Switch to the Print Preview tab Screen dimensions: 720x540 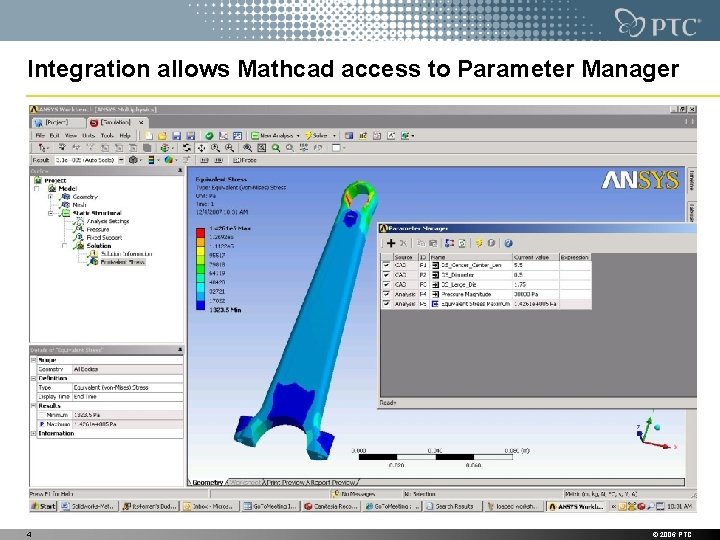coord(285,482)
